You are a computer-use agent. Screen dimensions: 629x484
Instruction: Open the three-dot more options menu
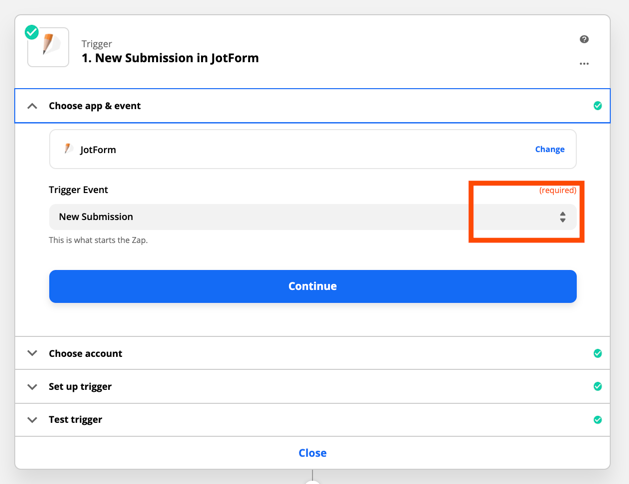[584, 63]
